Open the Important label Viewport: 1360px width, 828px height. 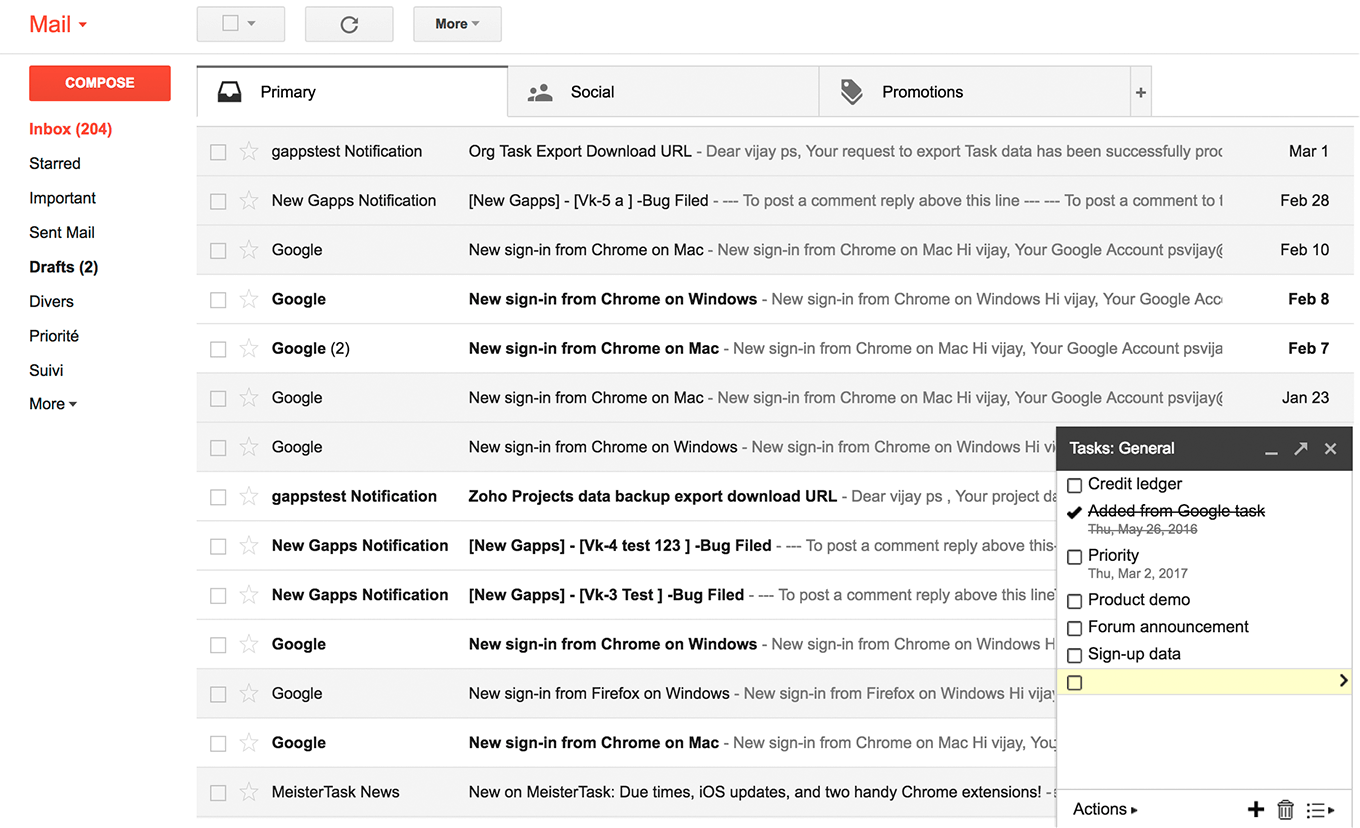[63, 198]
